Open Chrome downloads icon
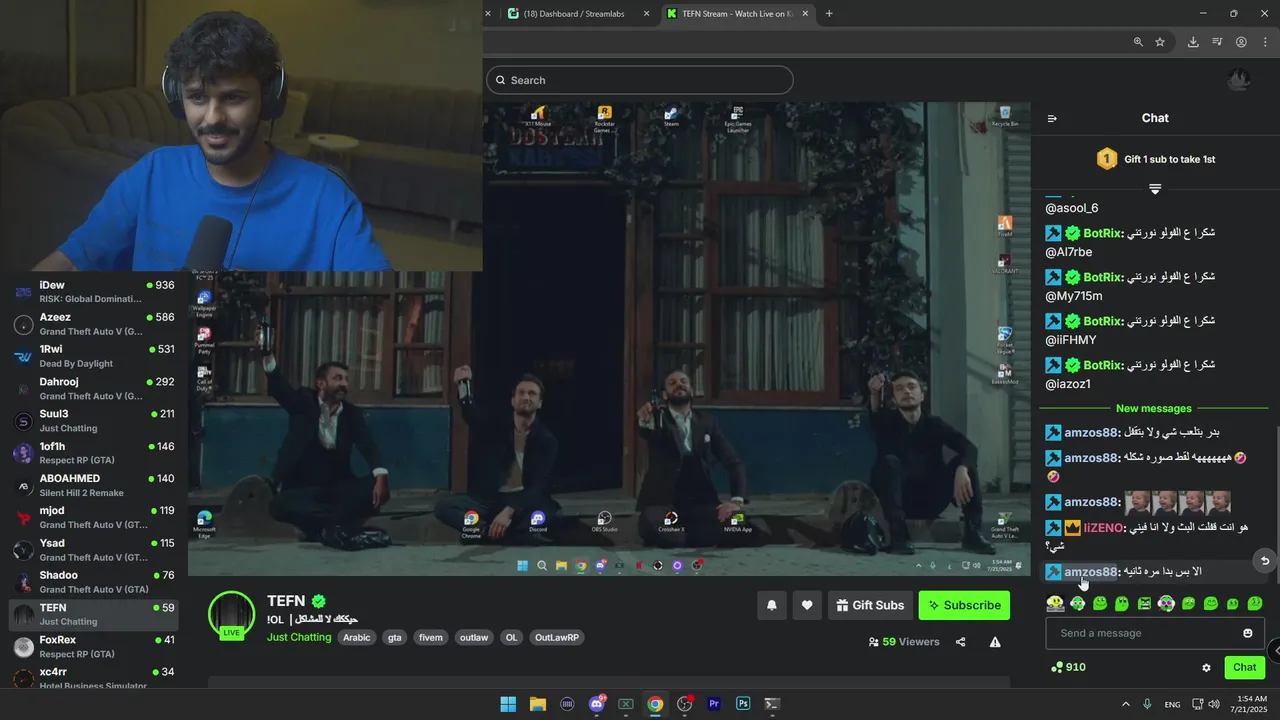This screenshot has width=1280, height=720. coord(1193,42)
